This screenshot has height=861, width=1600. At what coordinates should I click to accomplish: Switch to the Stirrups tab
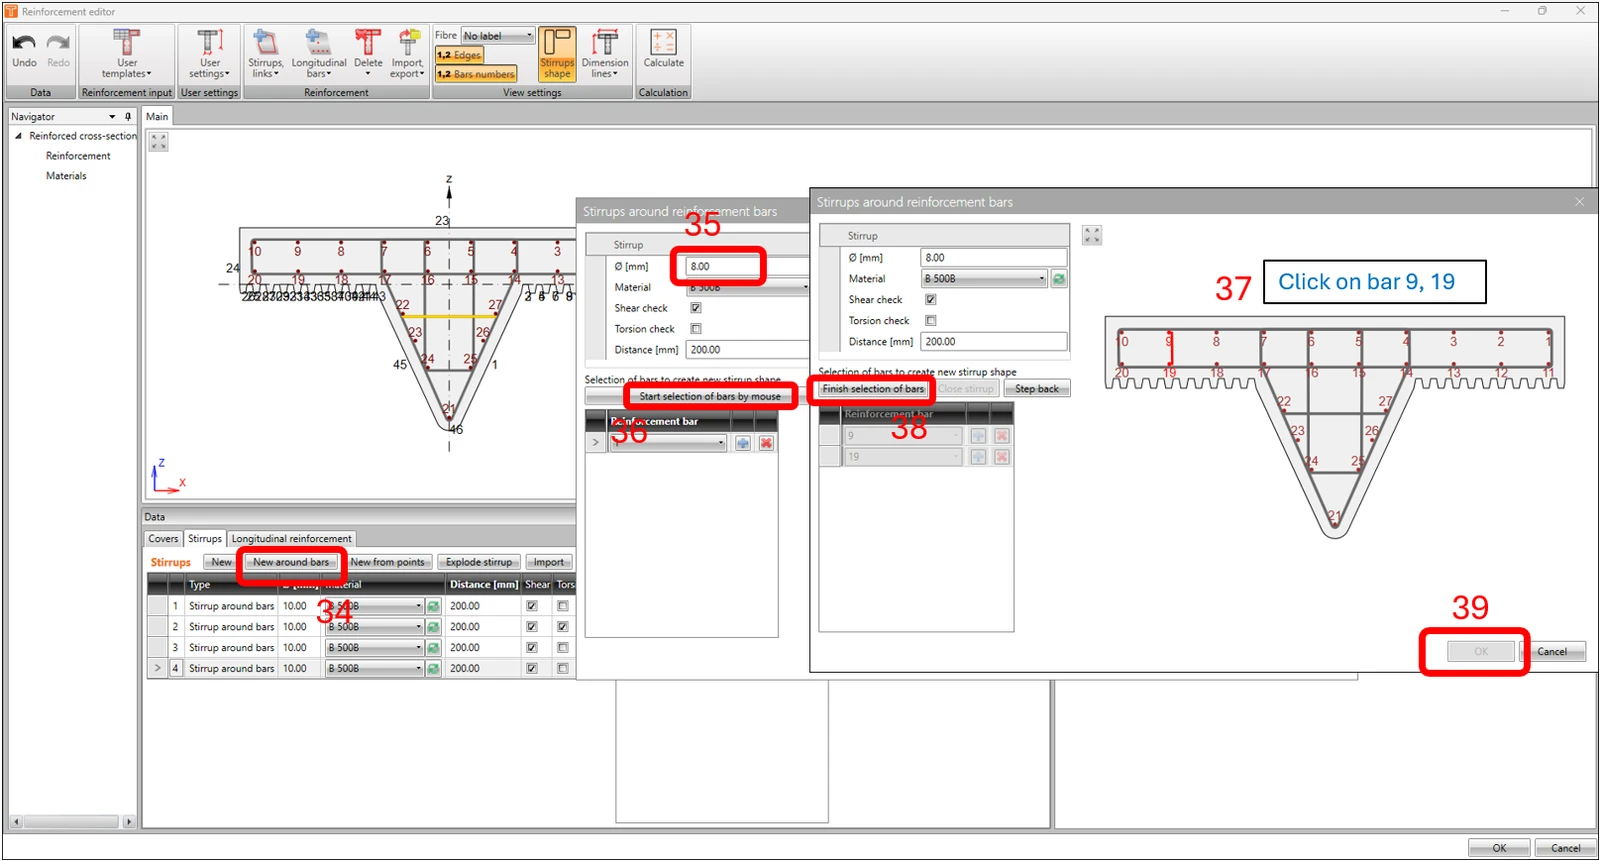point(205,539)
